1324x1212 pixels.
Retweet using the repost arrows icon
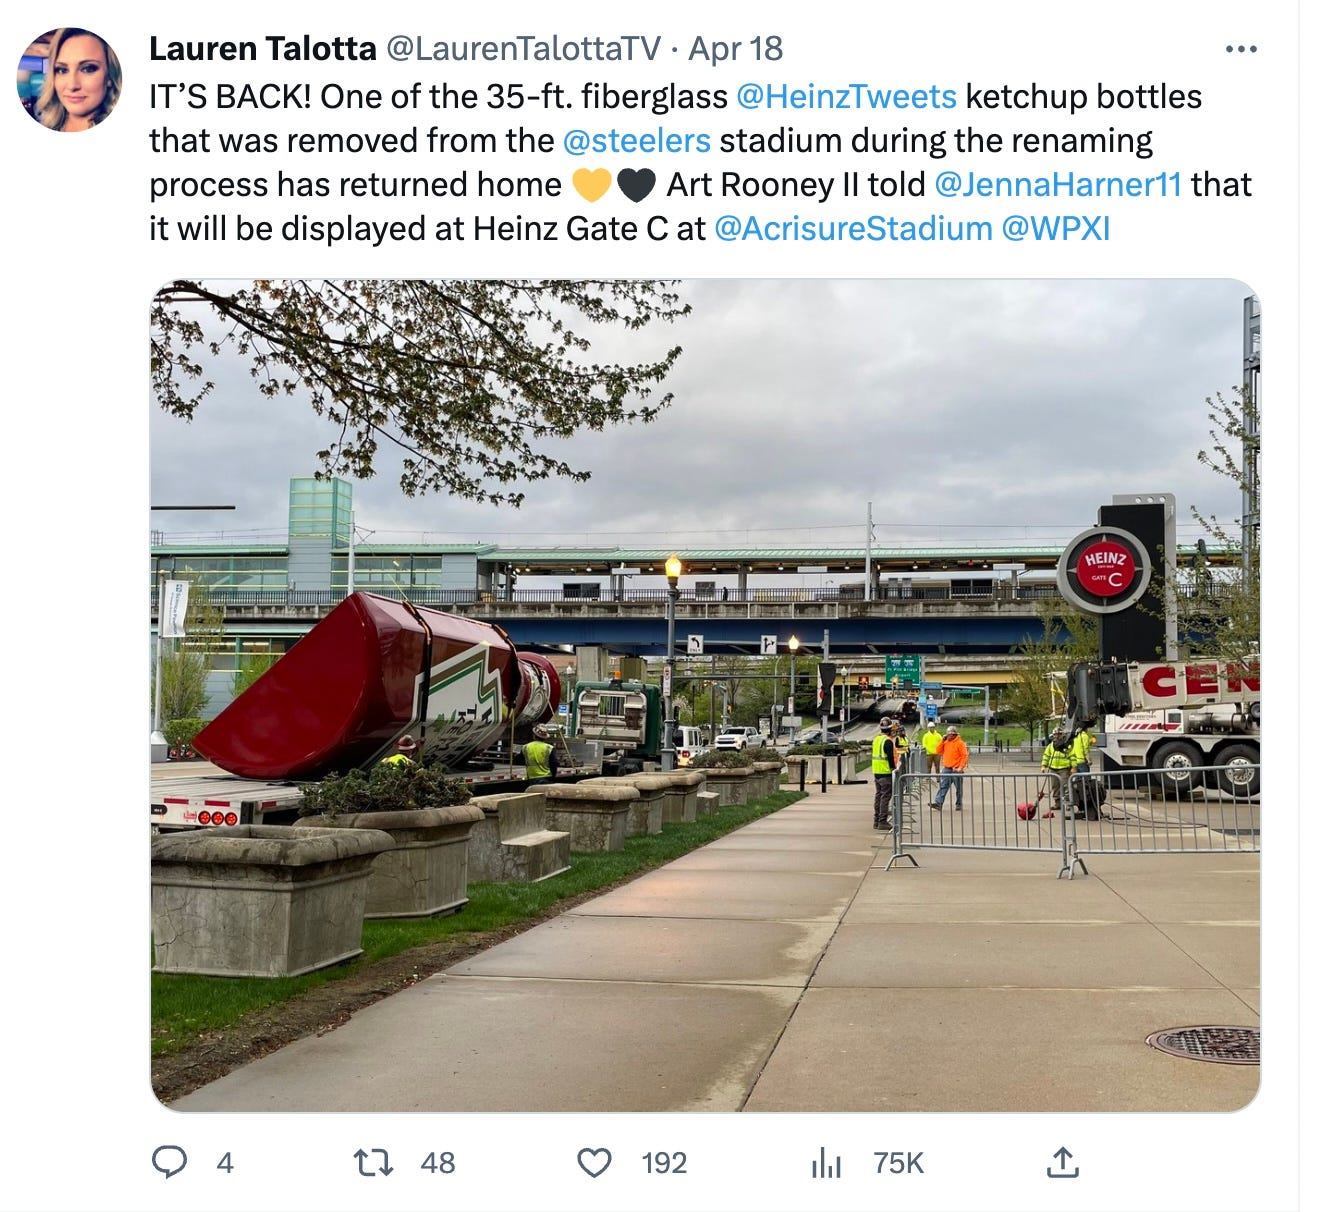374,1162
